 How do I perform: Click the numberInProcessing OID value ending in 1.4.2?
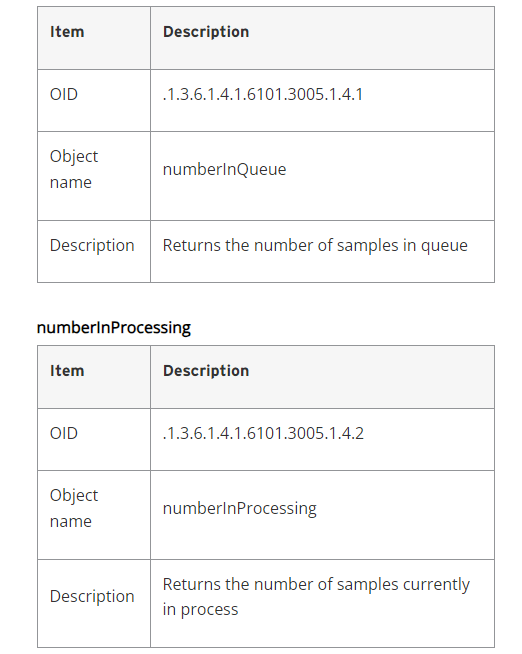[x=263, y=433]
